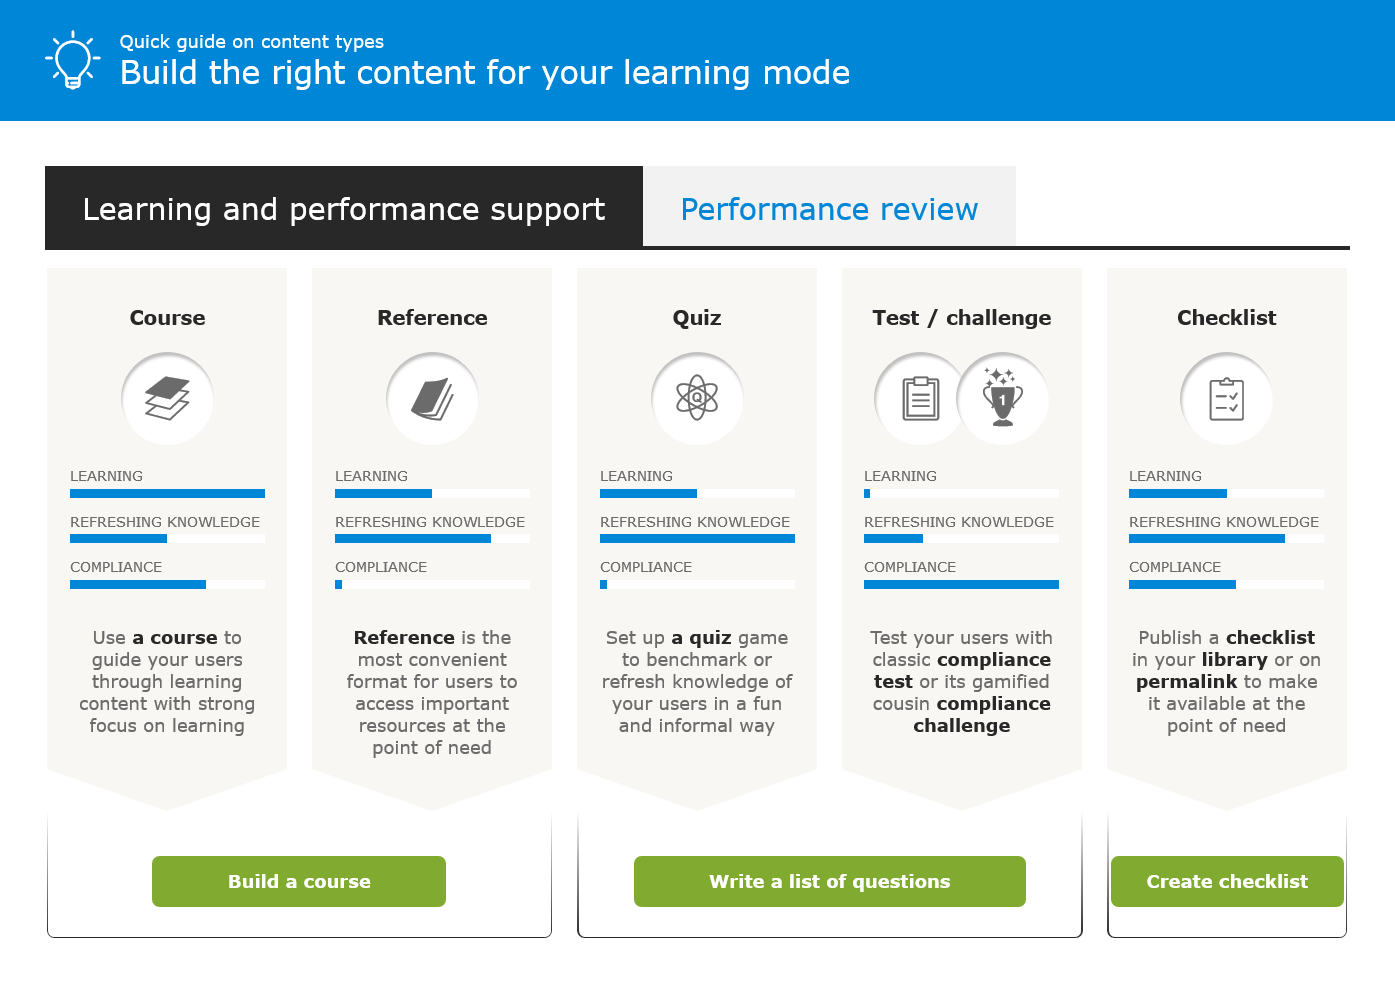Screen dimensions: 1395x995
Task: Switch to Learning and performance support tab
Action: (x=344, y=208)
